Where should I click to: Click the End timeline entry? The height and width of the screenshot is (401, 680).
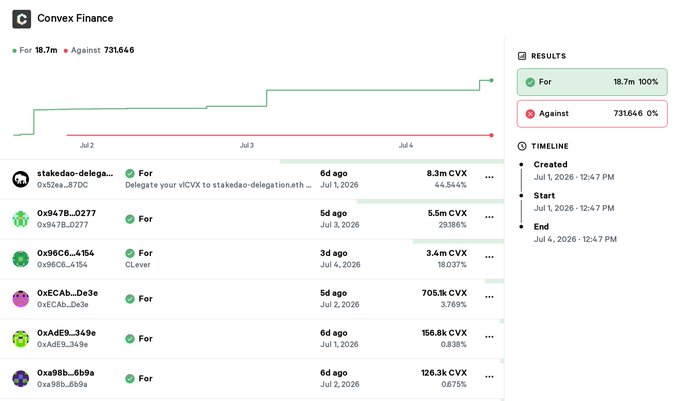pyautogui.click(x=573, y=233)
